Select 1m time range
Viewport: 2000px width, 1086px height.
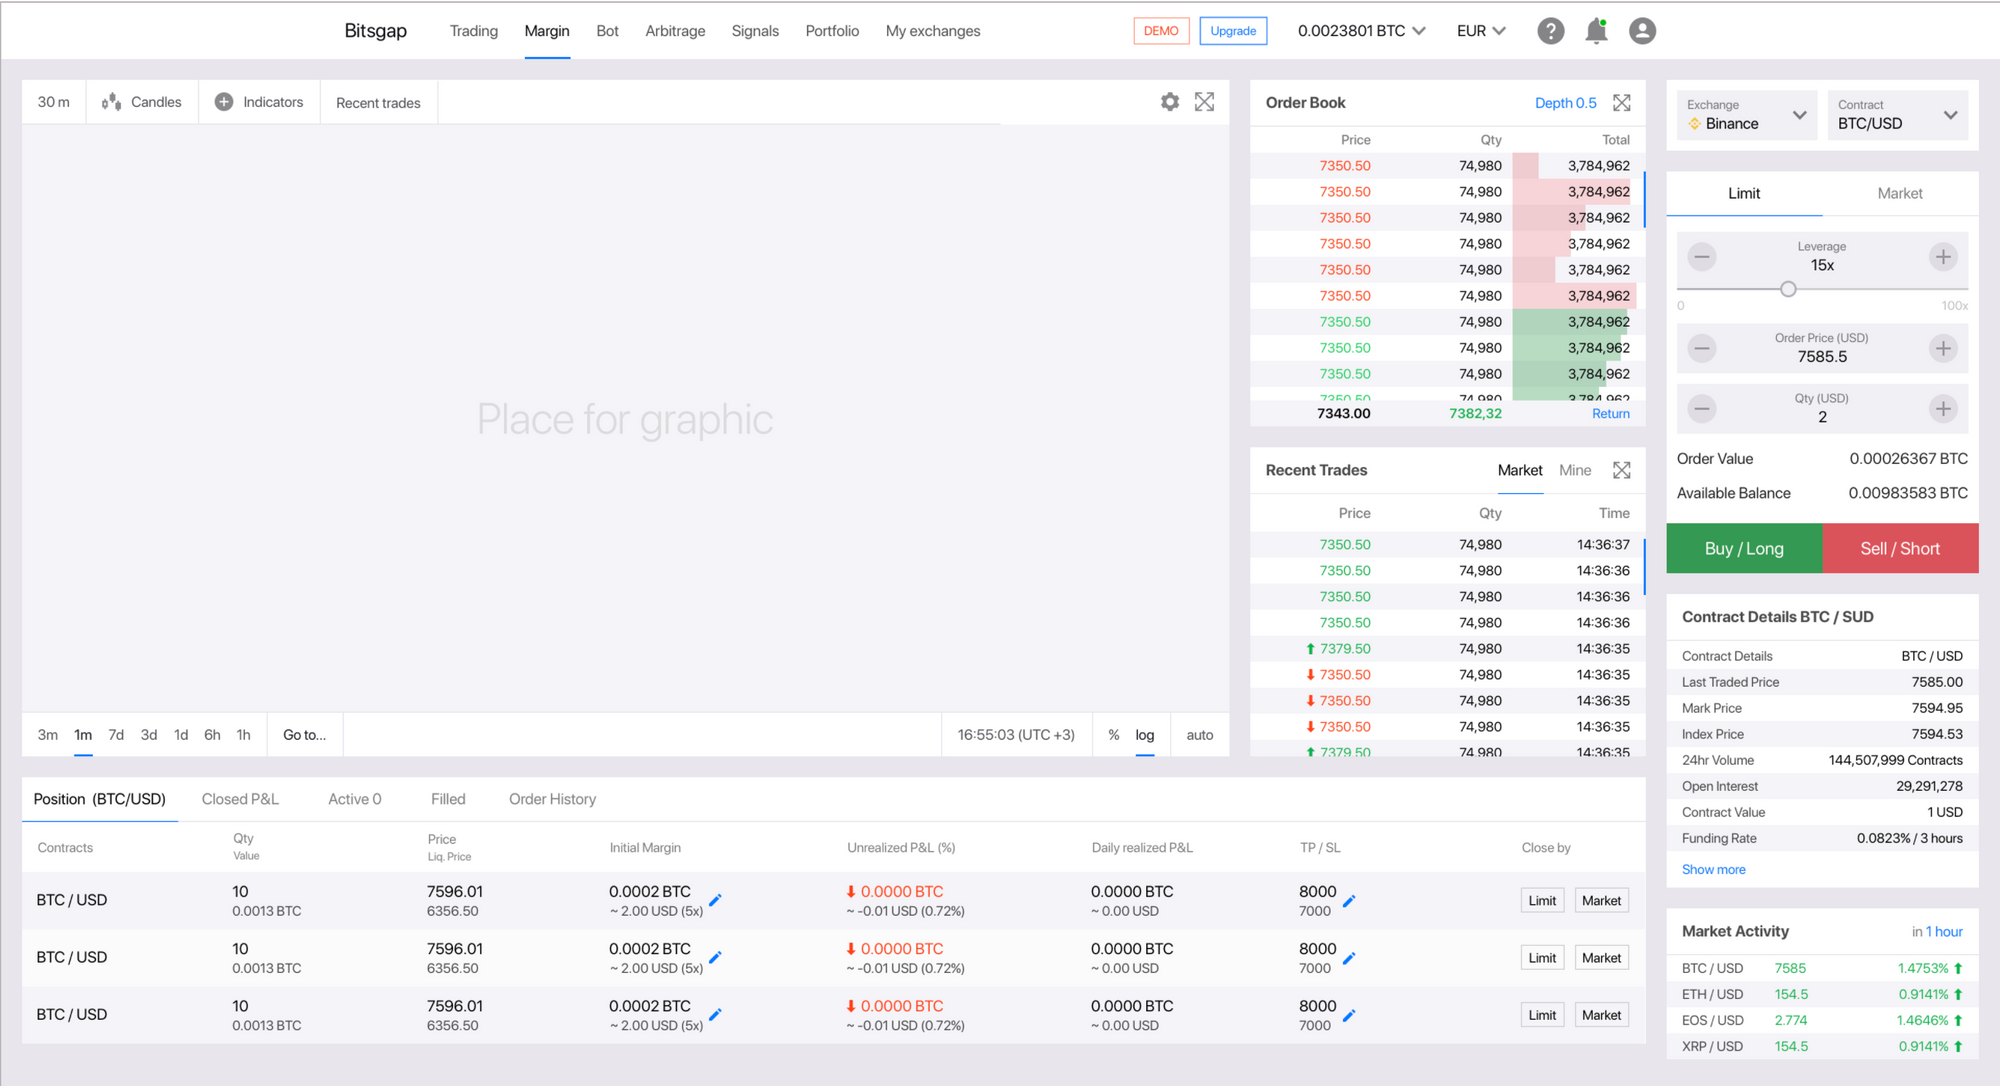coord(83,735)
